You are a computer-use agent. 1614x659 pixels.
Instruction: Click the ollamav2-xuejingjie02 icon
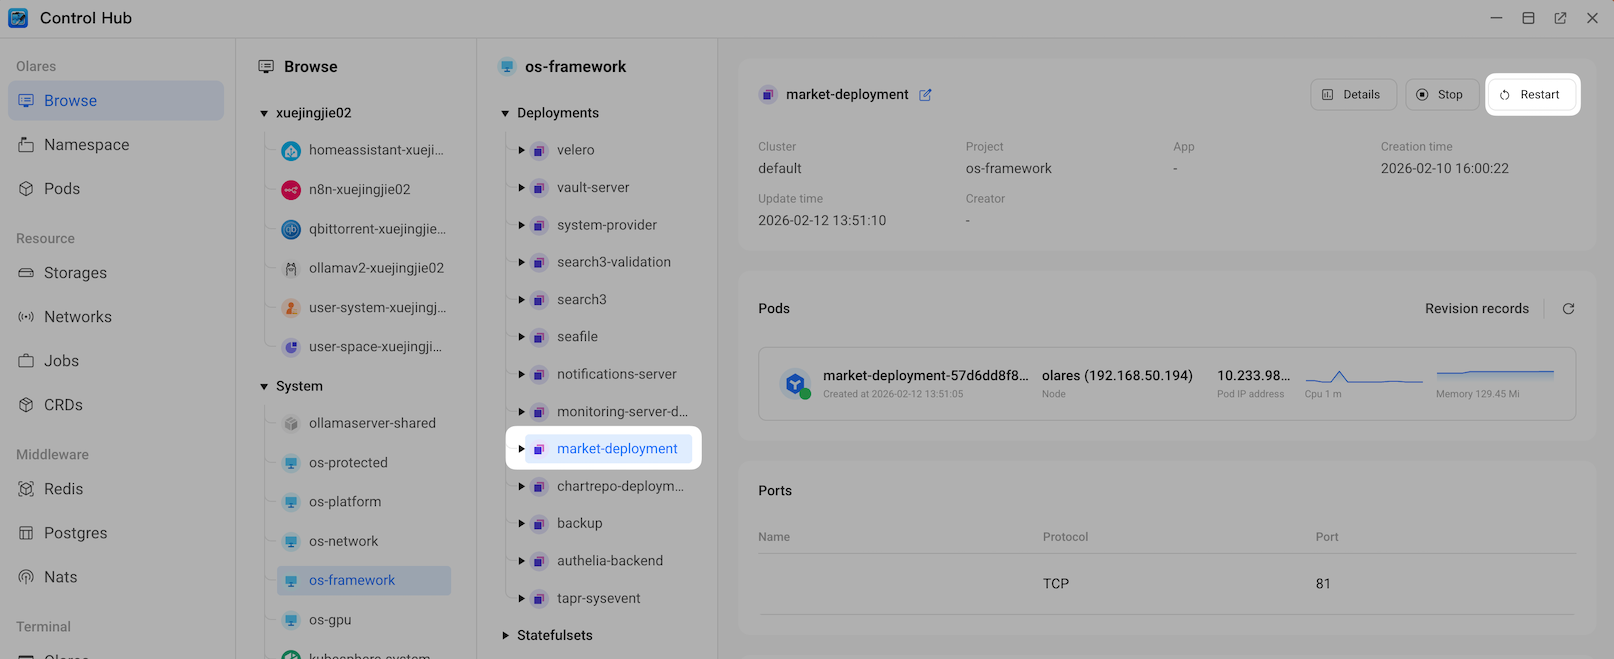291,269
